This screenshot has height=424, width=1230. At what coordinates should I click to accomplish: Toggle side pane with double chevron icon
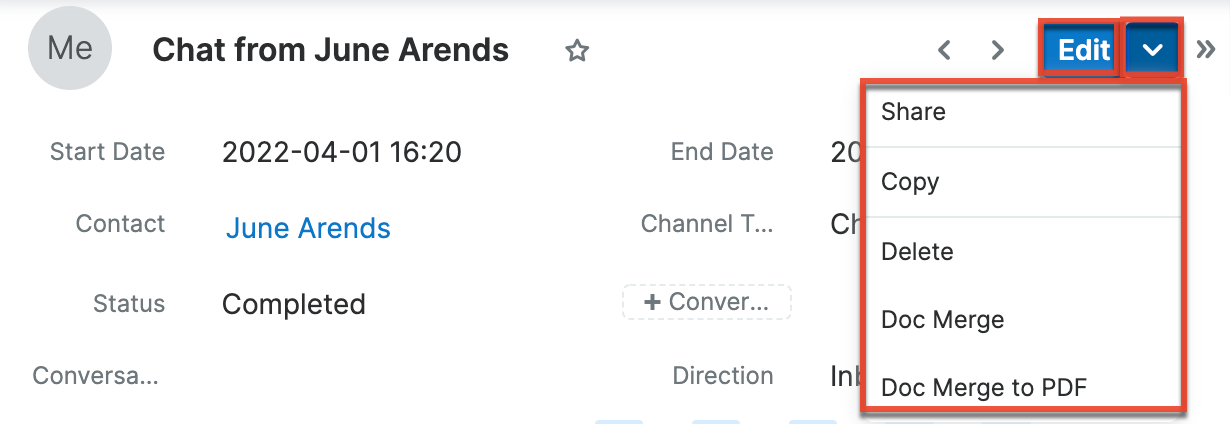[x=1205, y=50]
